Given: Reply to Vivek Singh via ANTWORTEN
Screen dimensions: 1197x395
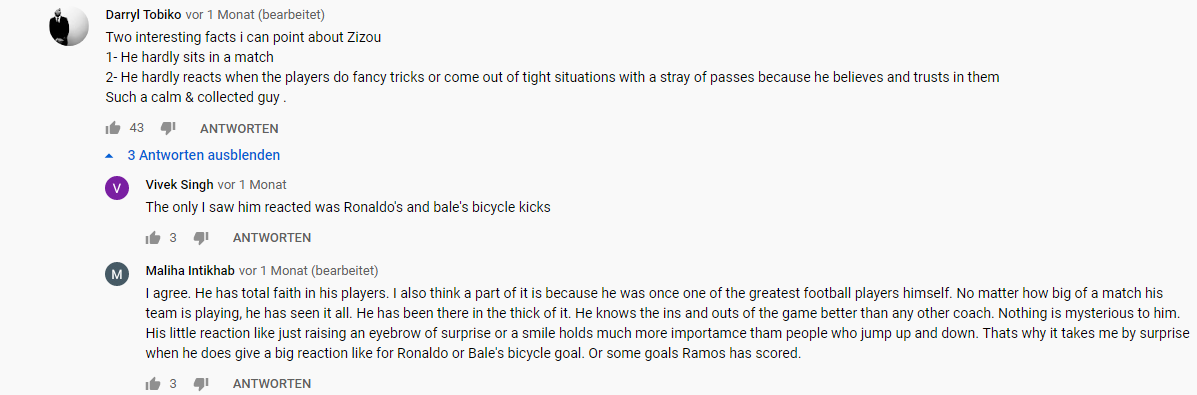Looking at the screenshot, I should [x=272, y=238].
